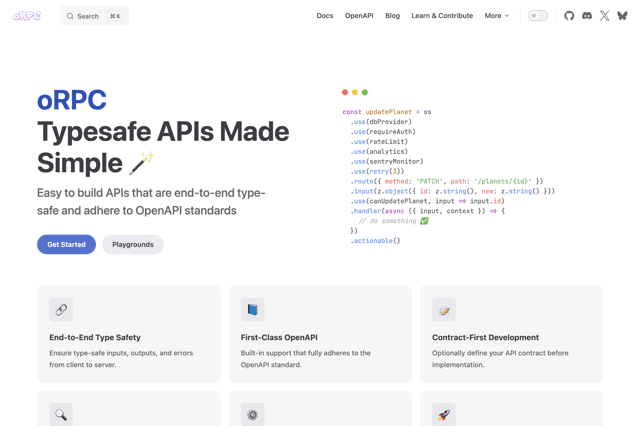The height and width of the screenshot is (426, 640).
Task: Click the '.use(requireAuth)' code line
Action: [x=383, y=132]
